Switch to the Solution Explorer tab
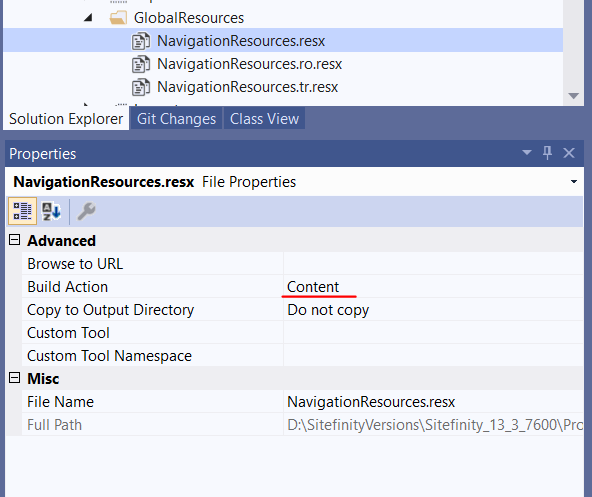The width and height of the screenshot is (592, 497). [66, 119]
